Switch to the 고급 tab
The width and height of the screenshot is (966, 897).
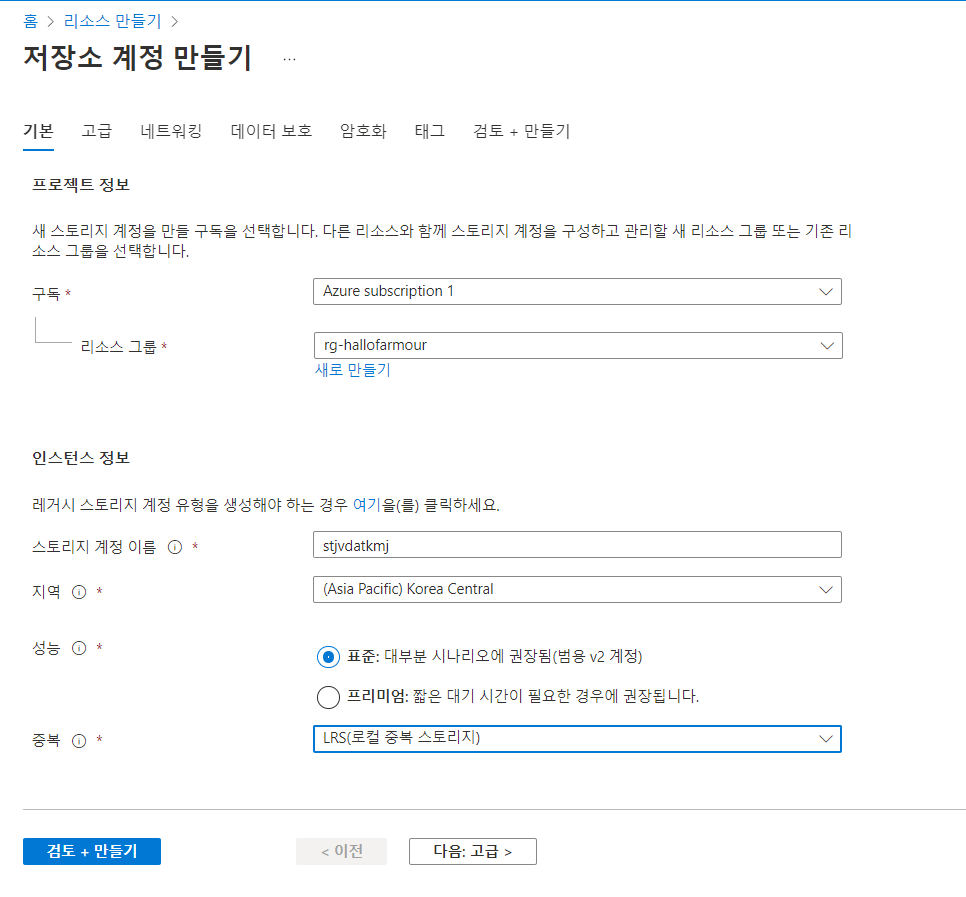pos(97,131)
